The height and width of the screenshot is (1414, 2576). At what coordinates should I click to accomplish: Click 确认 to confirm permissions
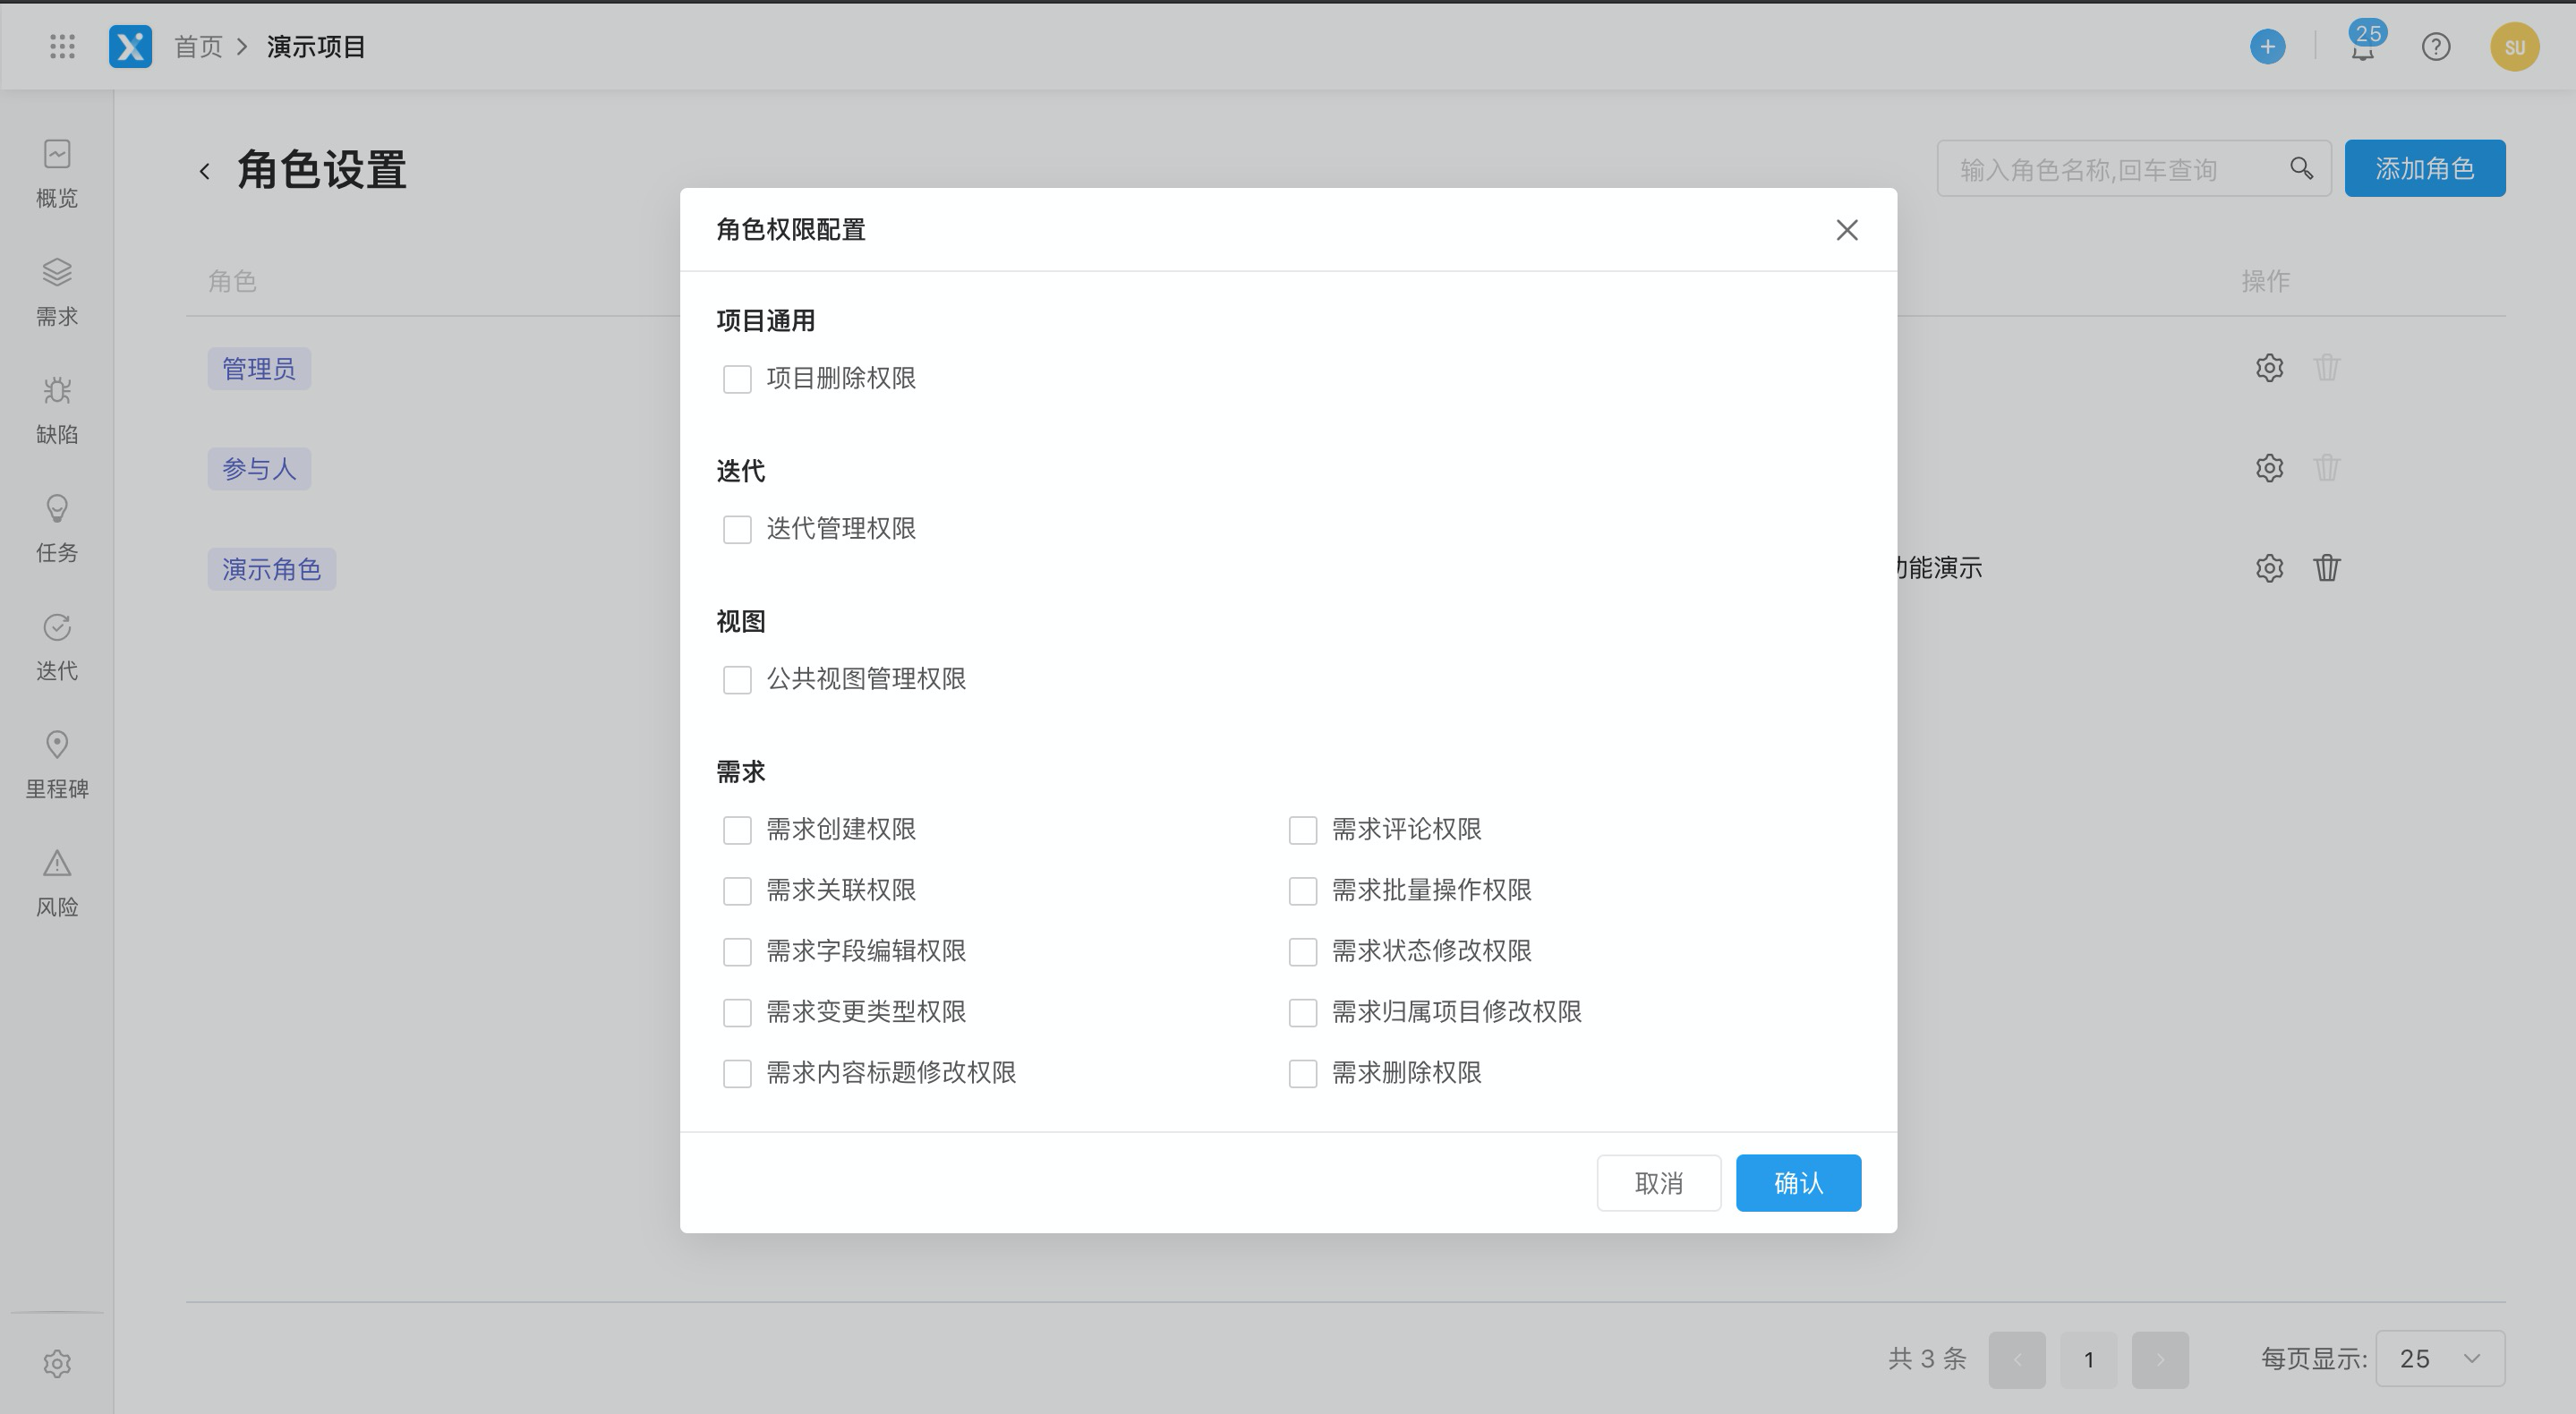1798,1183
